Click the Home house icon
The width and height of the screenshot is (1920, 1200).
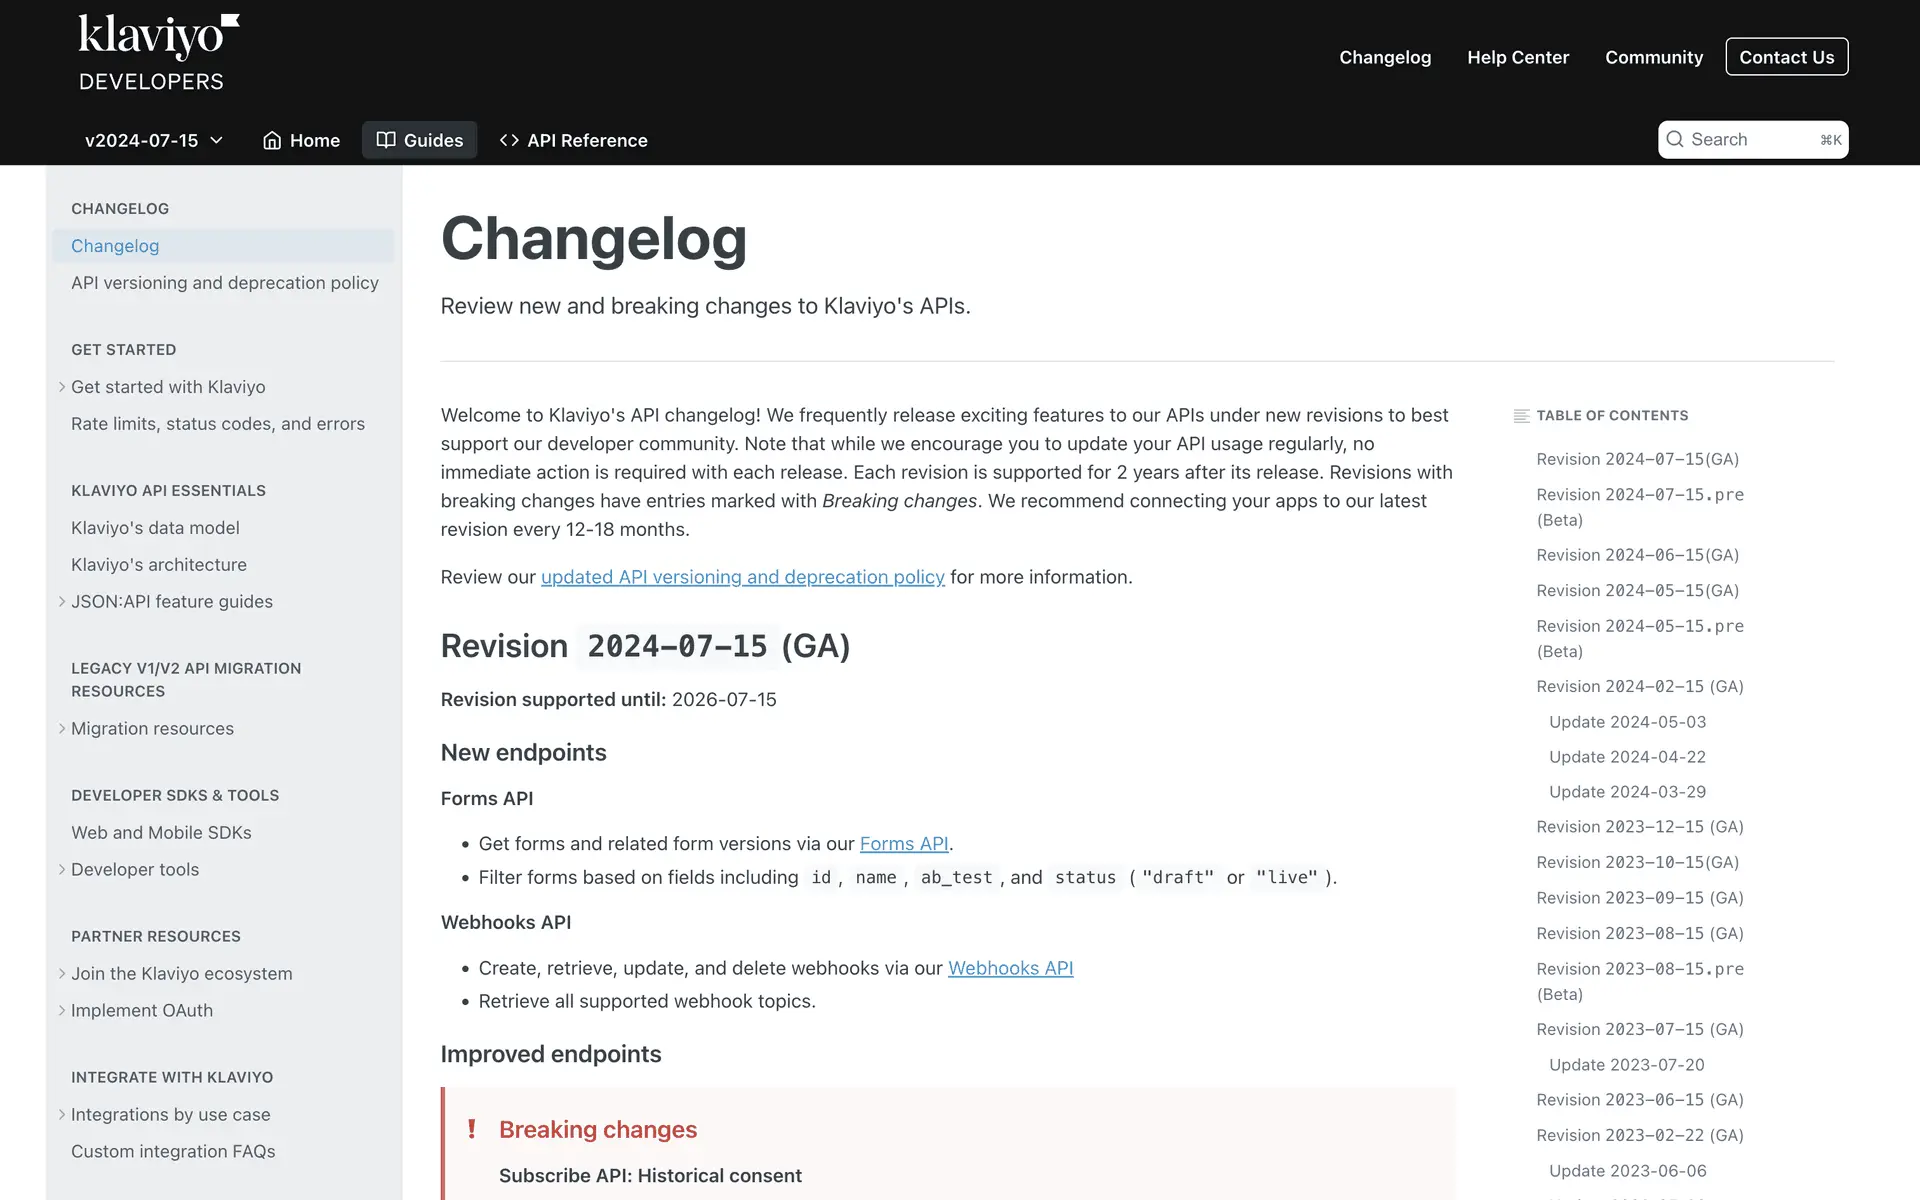(272, 141)
